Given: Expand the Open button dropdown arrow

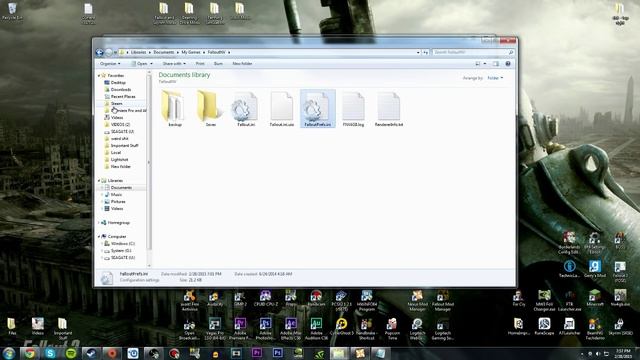Looking at the screenshot, I should click(x=151, y=64).
